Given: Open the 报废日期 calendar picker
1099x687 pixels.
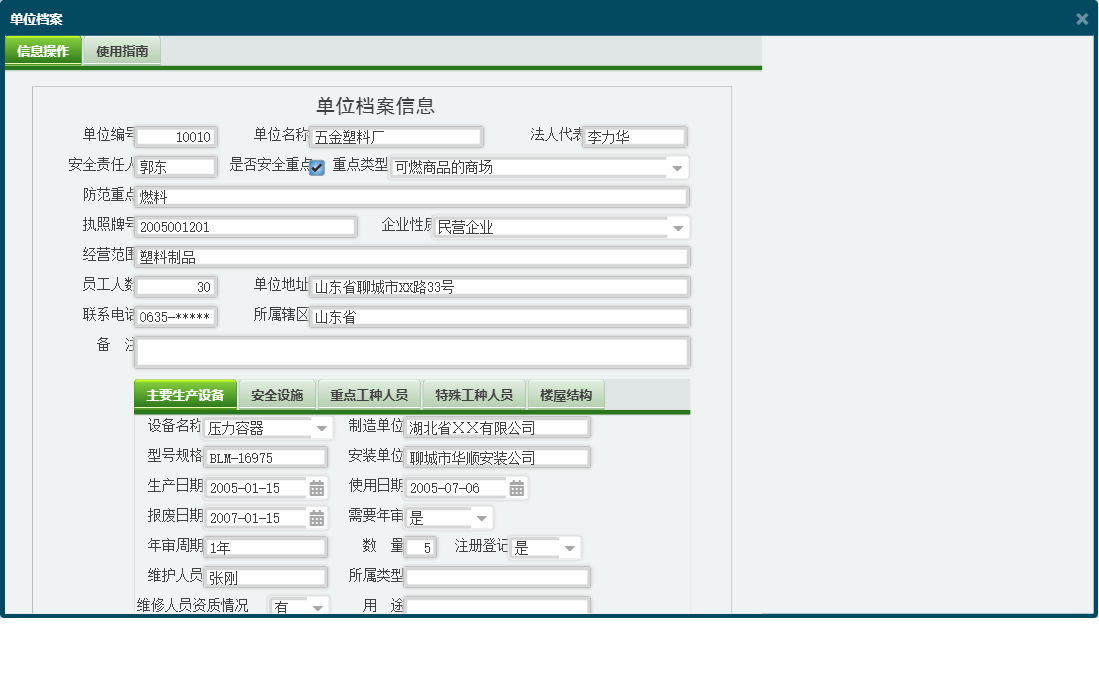Looking at the screenshot, I should pos(316,517).
